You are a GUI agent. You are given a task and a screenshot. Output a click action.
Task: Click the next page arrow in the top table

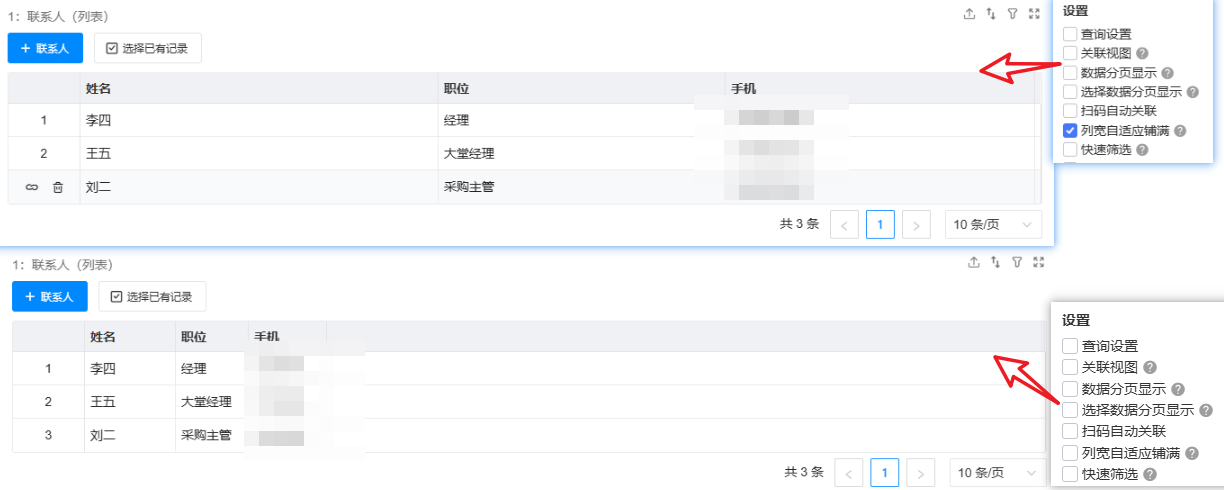[x=916, y=225]
